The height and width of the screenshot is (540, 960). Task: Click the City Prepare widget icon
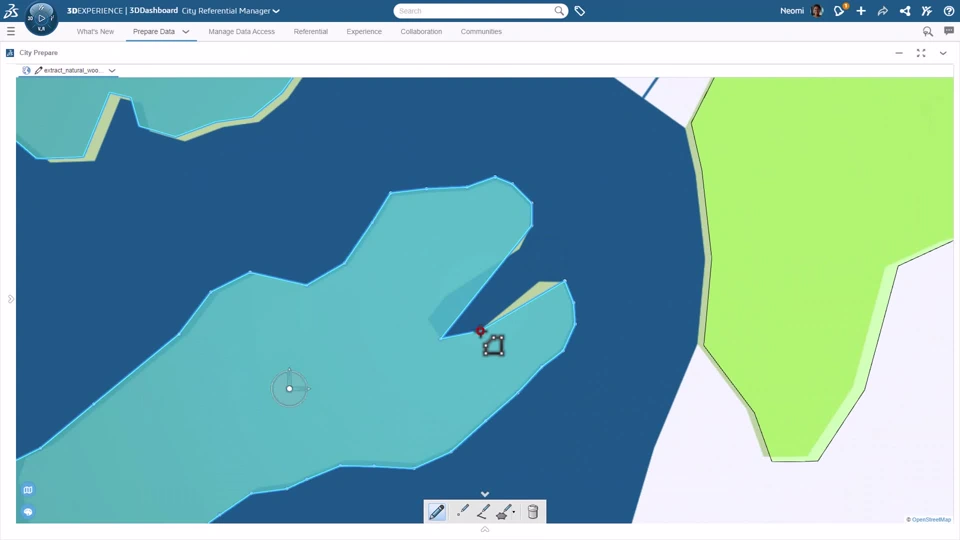(x=10, y=53)
